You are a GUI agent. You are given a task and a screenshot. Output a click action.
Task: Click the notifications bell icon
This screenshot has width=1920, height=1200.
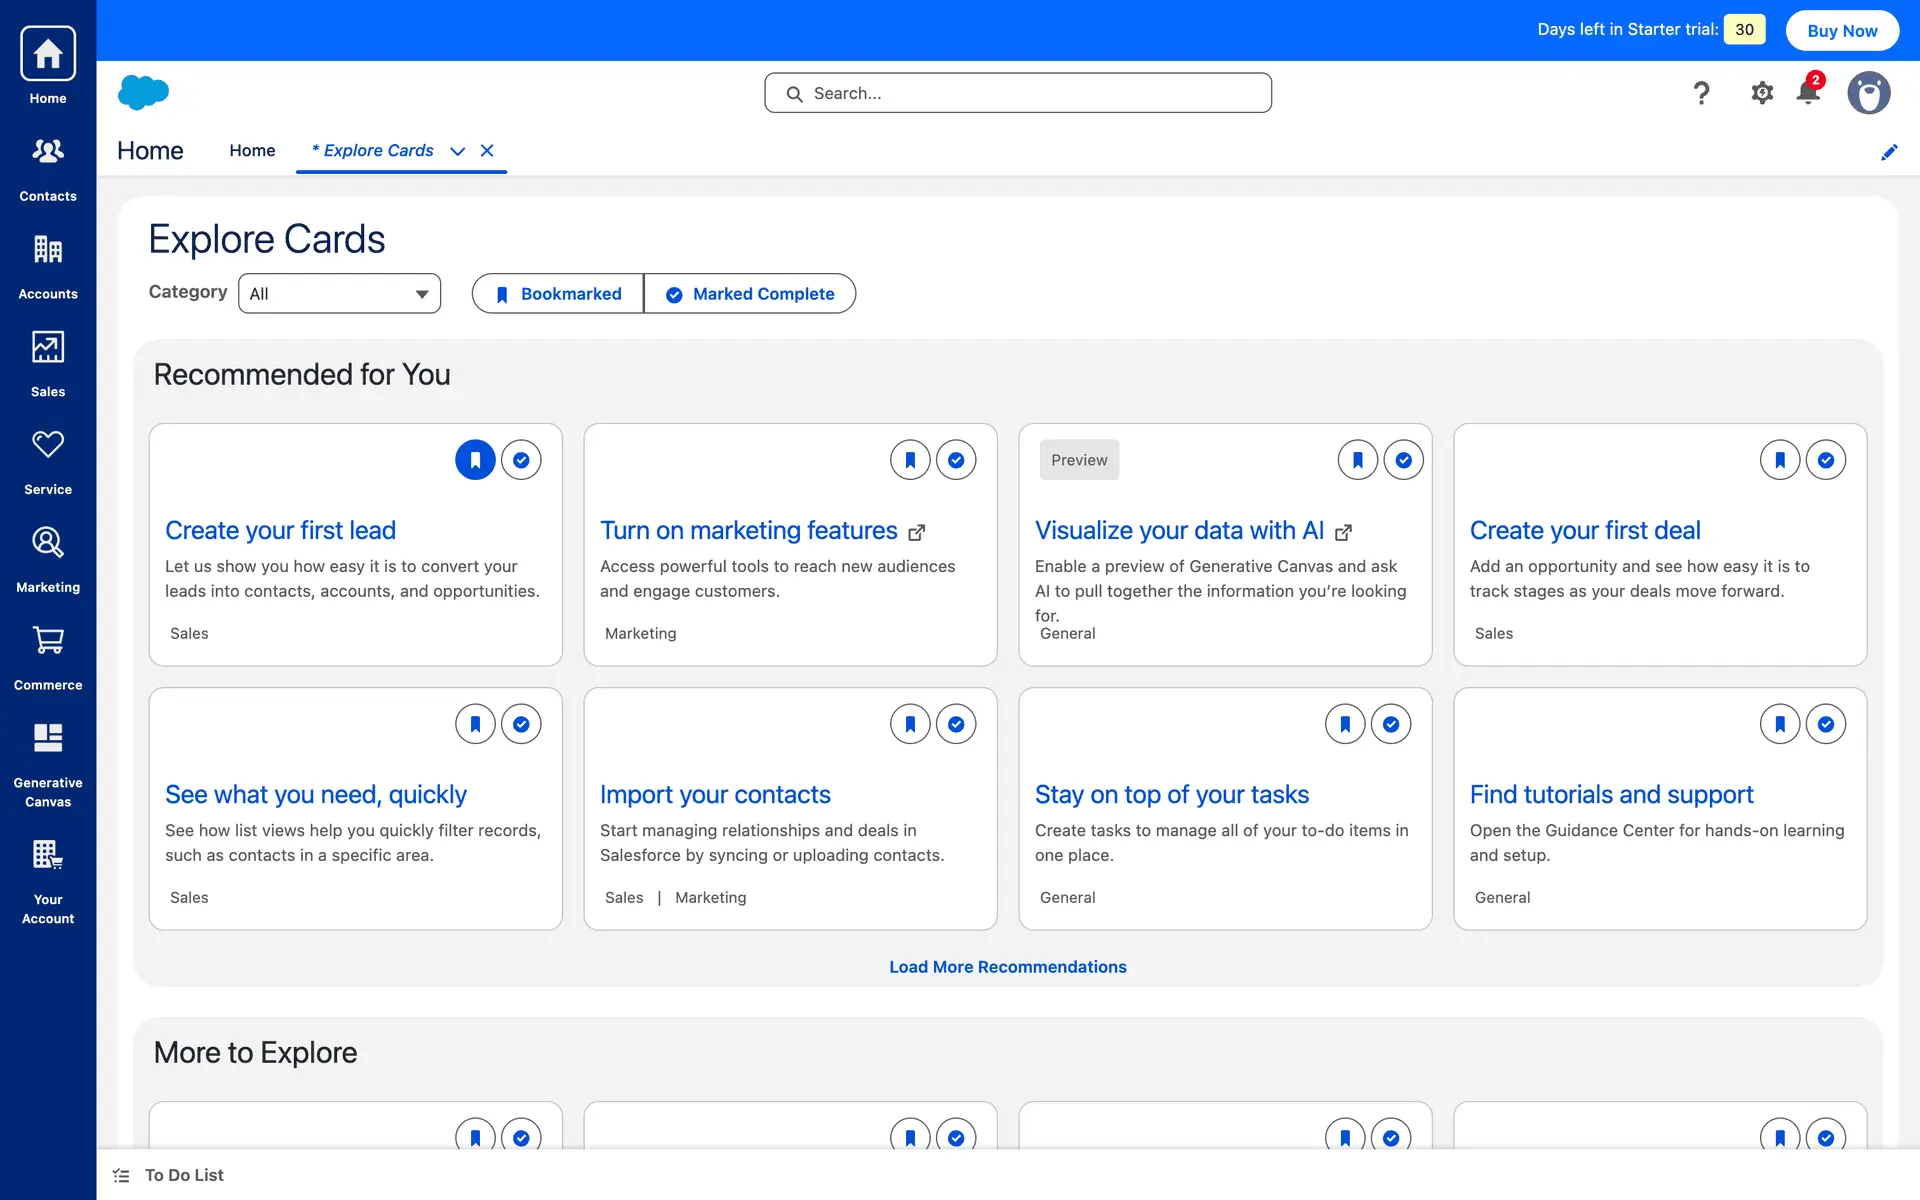(x=1807, y=93)
